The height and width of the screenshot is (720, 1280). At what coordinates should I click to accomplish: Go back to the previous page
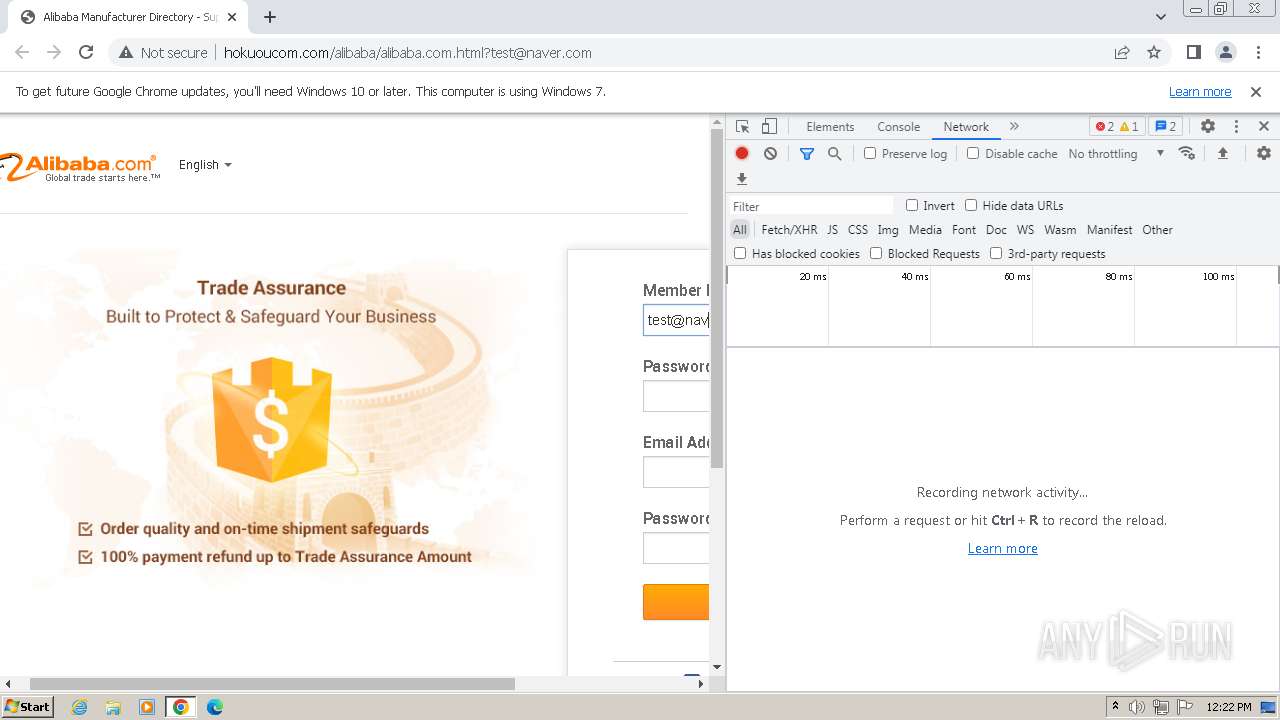(x=22, y=52)
